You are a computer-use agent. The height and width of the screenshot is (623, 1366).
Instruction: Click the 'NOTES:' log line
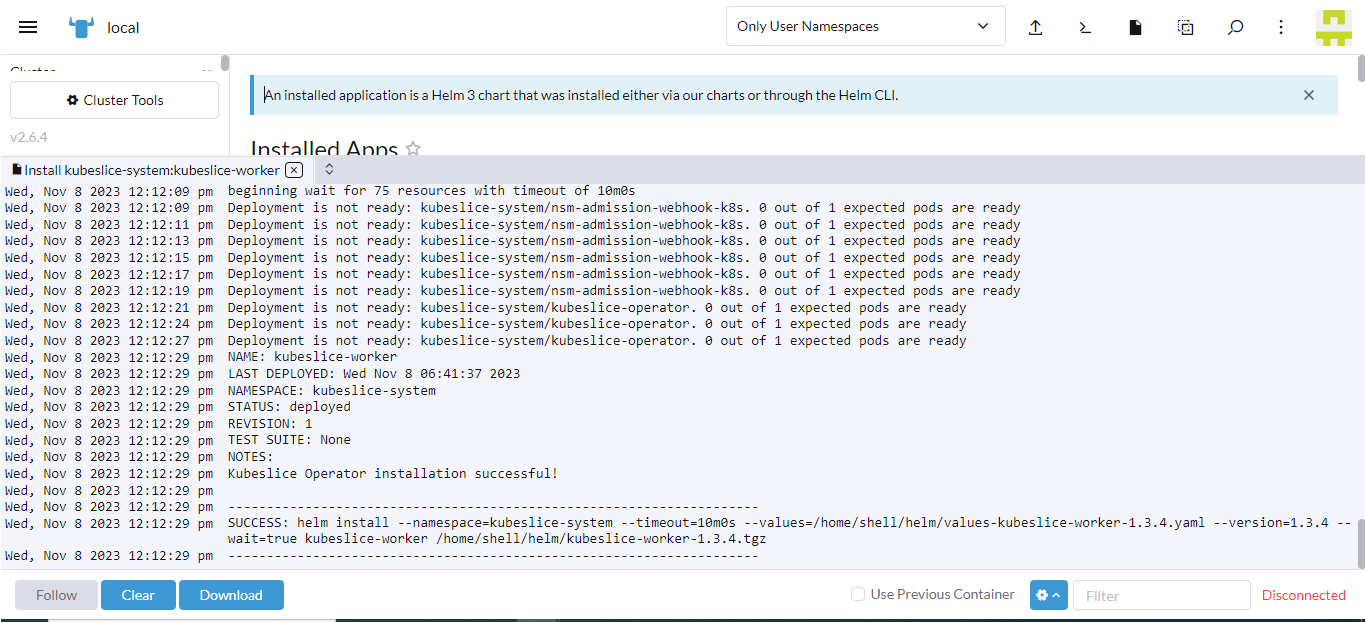pyautogui.click(x=250, y=457)
